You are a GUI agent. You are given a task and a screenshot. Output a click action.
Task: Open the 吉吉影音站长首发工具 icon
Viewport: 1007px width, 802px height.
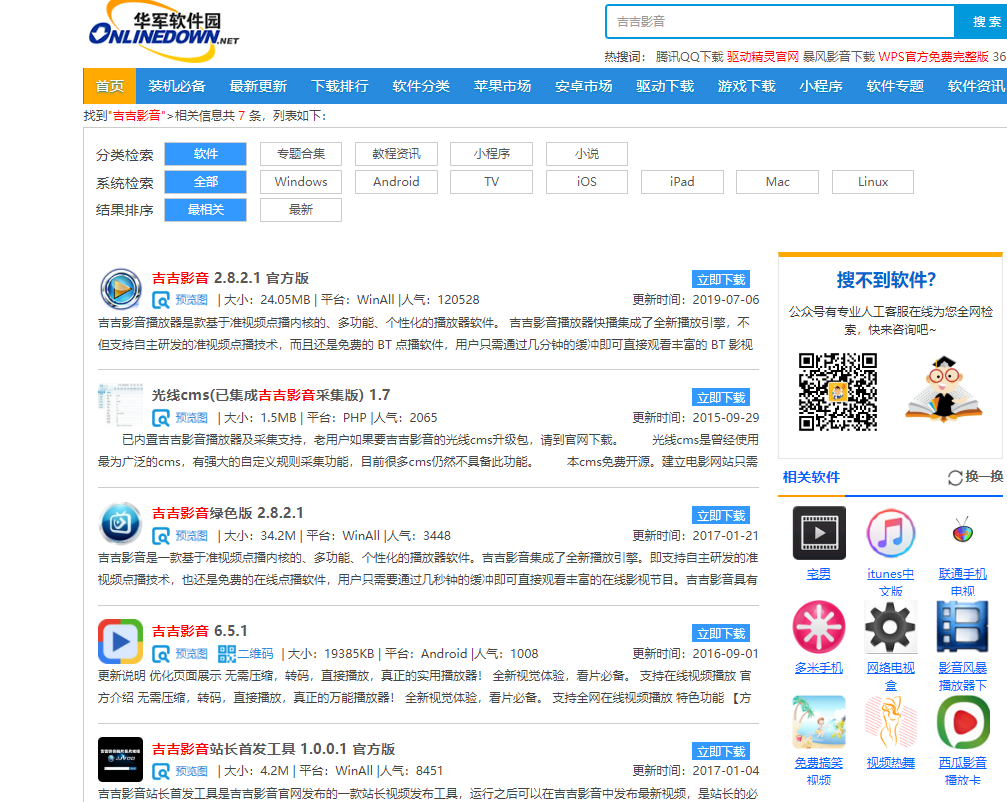121,760
